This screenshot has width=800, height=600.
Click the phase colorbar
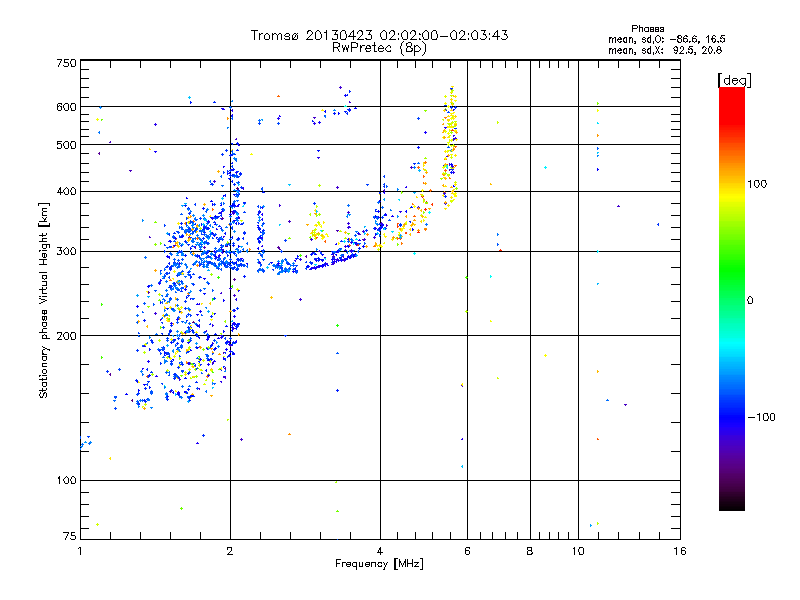[x=732, y=298]
